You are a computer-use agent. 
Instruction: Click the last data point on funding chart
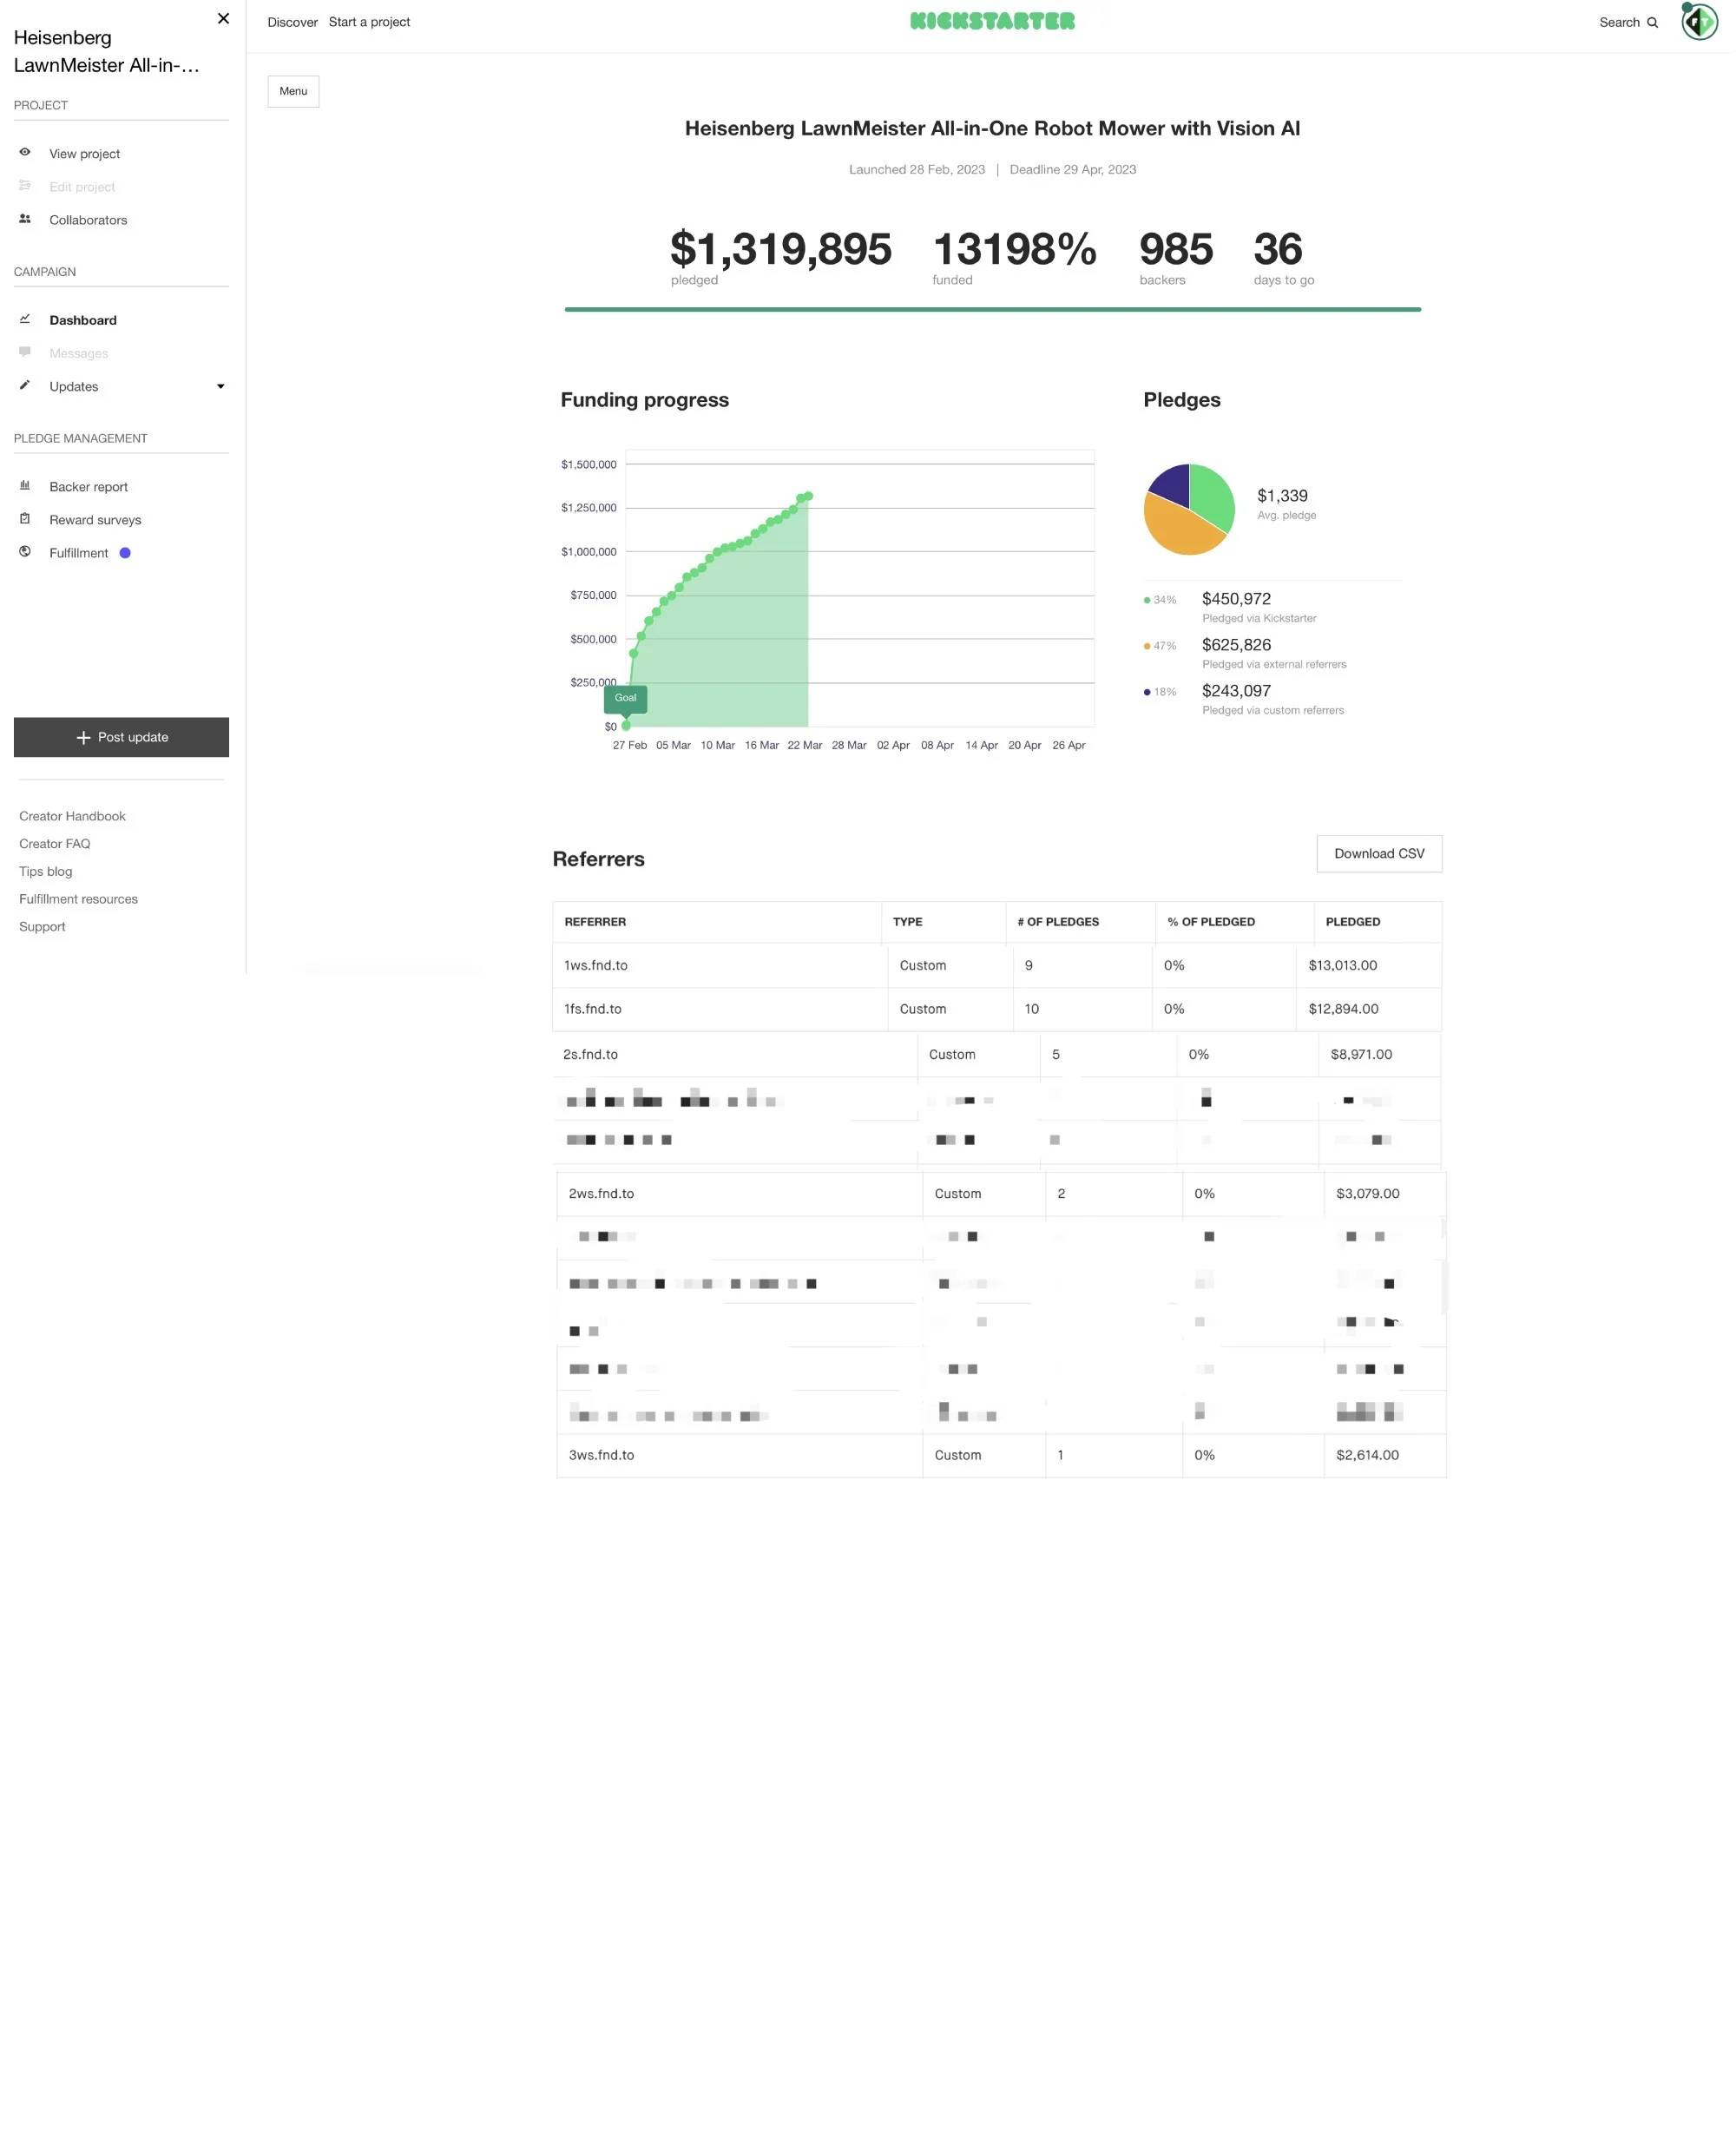pyautogui.click(x=808, y=496)
